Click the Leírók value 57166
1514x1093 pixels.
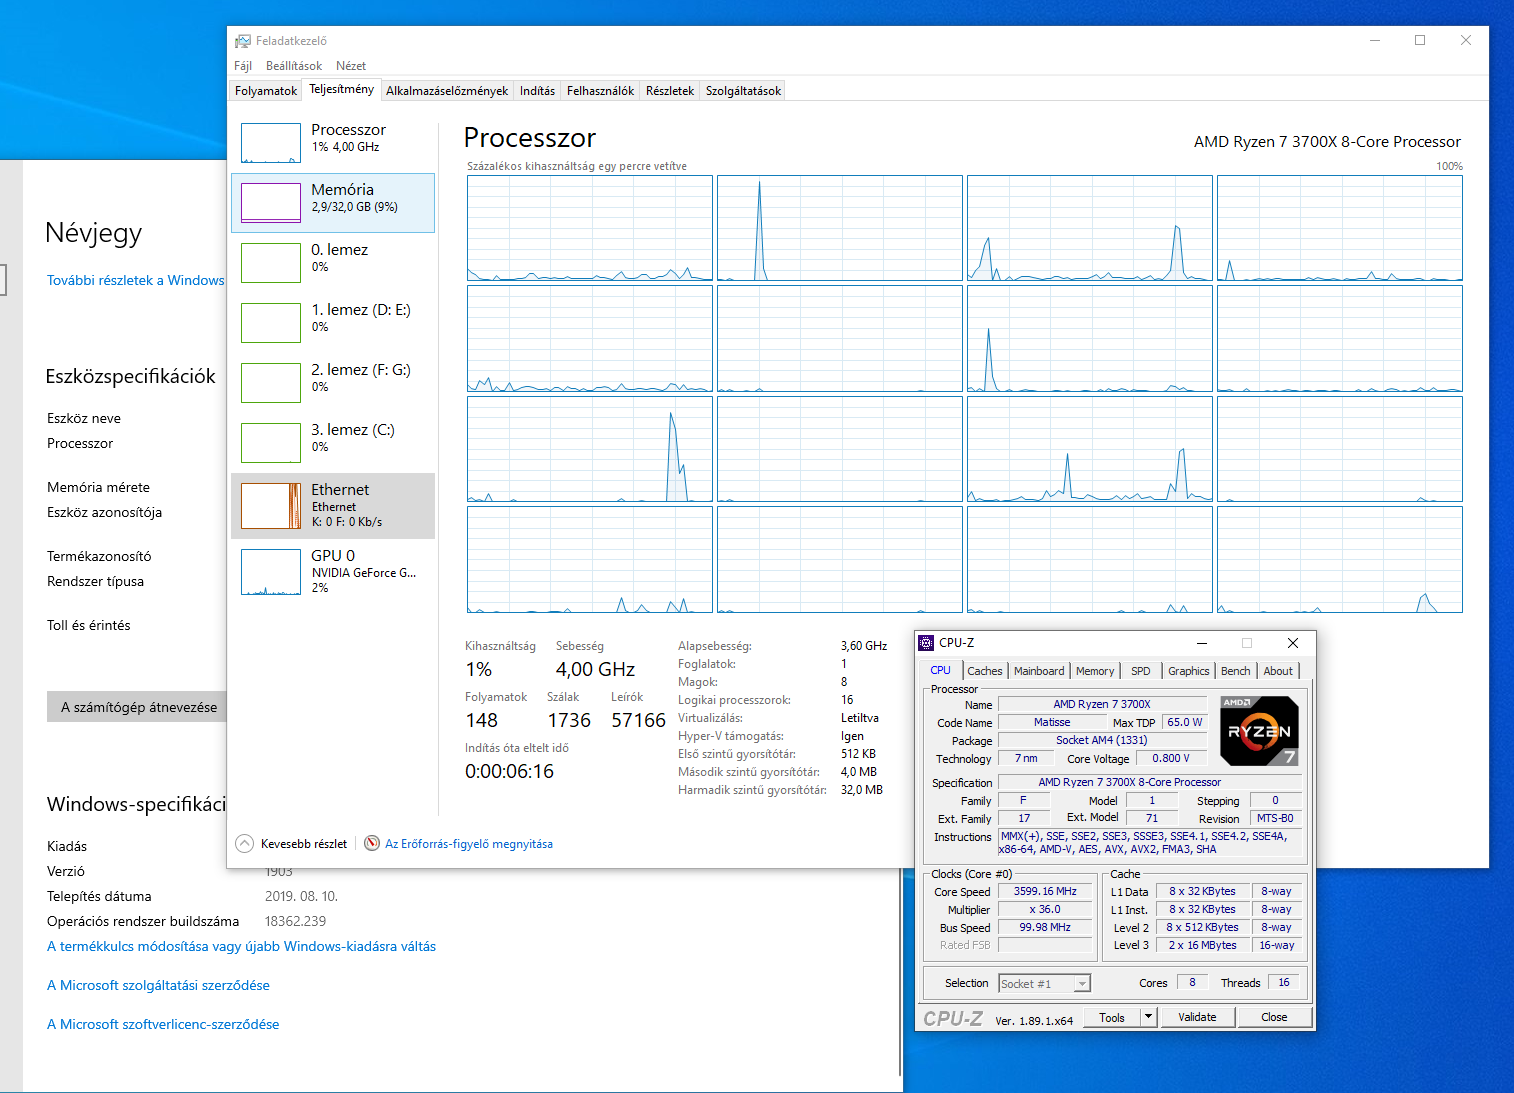[638, 720]
